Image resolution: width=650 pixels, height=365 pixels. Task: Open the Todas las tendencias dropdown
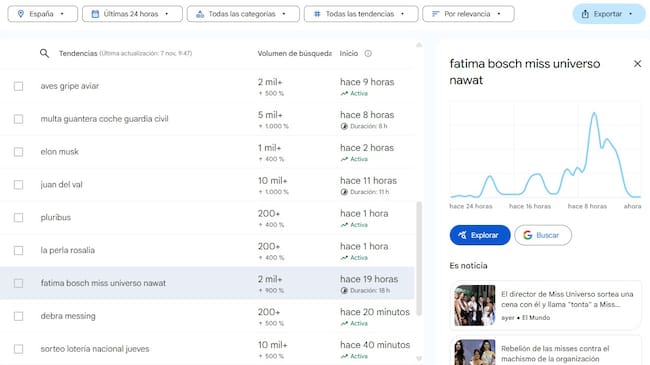361,14
